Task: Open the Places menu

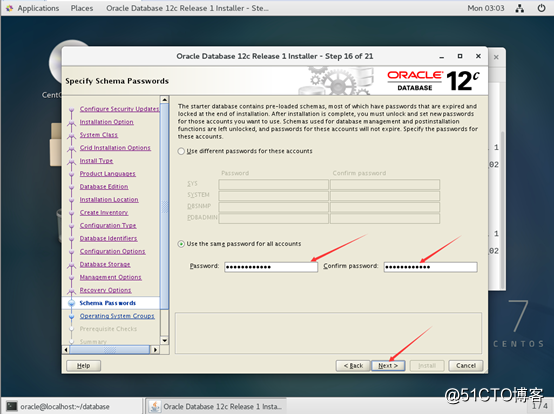Action: tap(82, 8)
